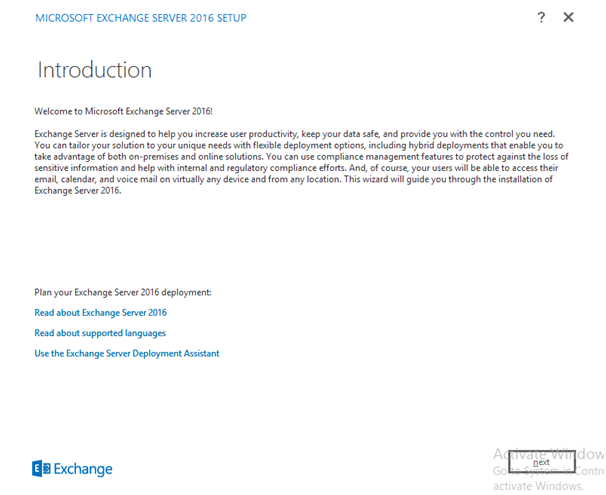This screenshot has height=495, width=606.
Task: Click the Introduction heading
Action: [x=95, y=70]
